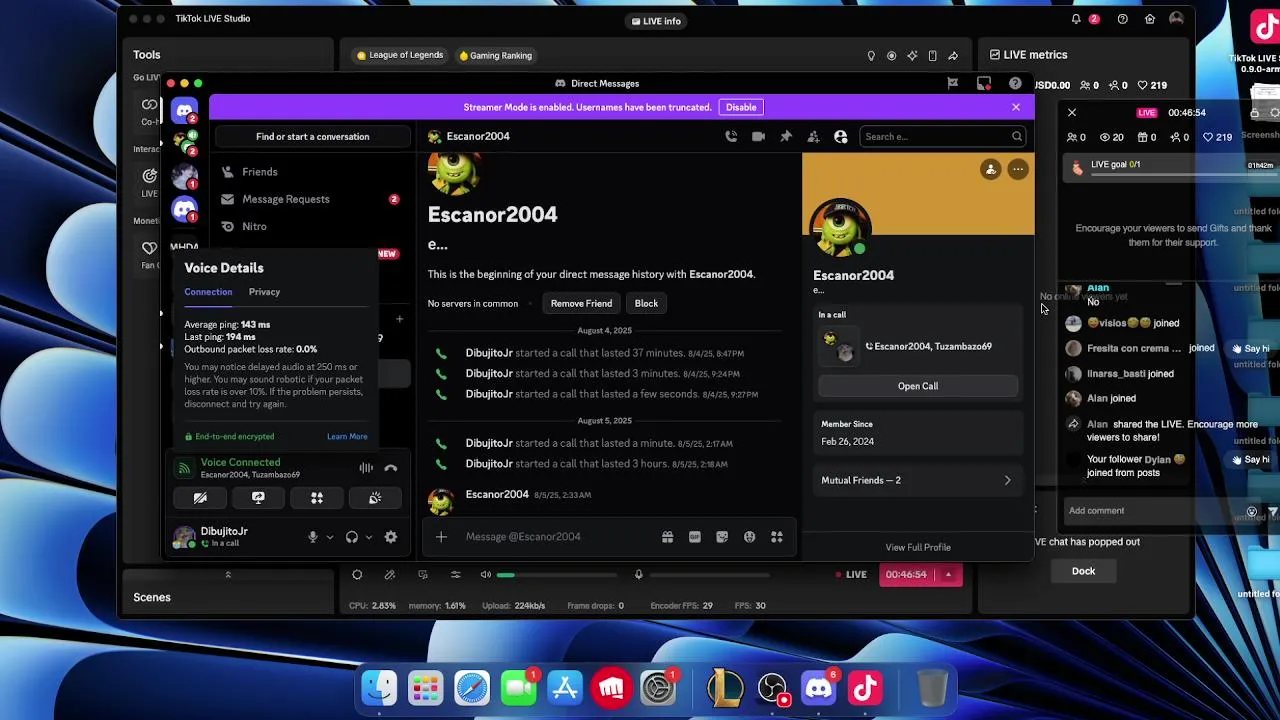Share your screen in Discord voice panel

[x=258, y=498]
